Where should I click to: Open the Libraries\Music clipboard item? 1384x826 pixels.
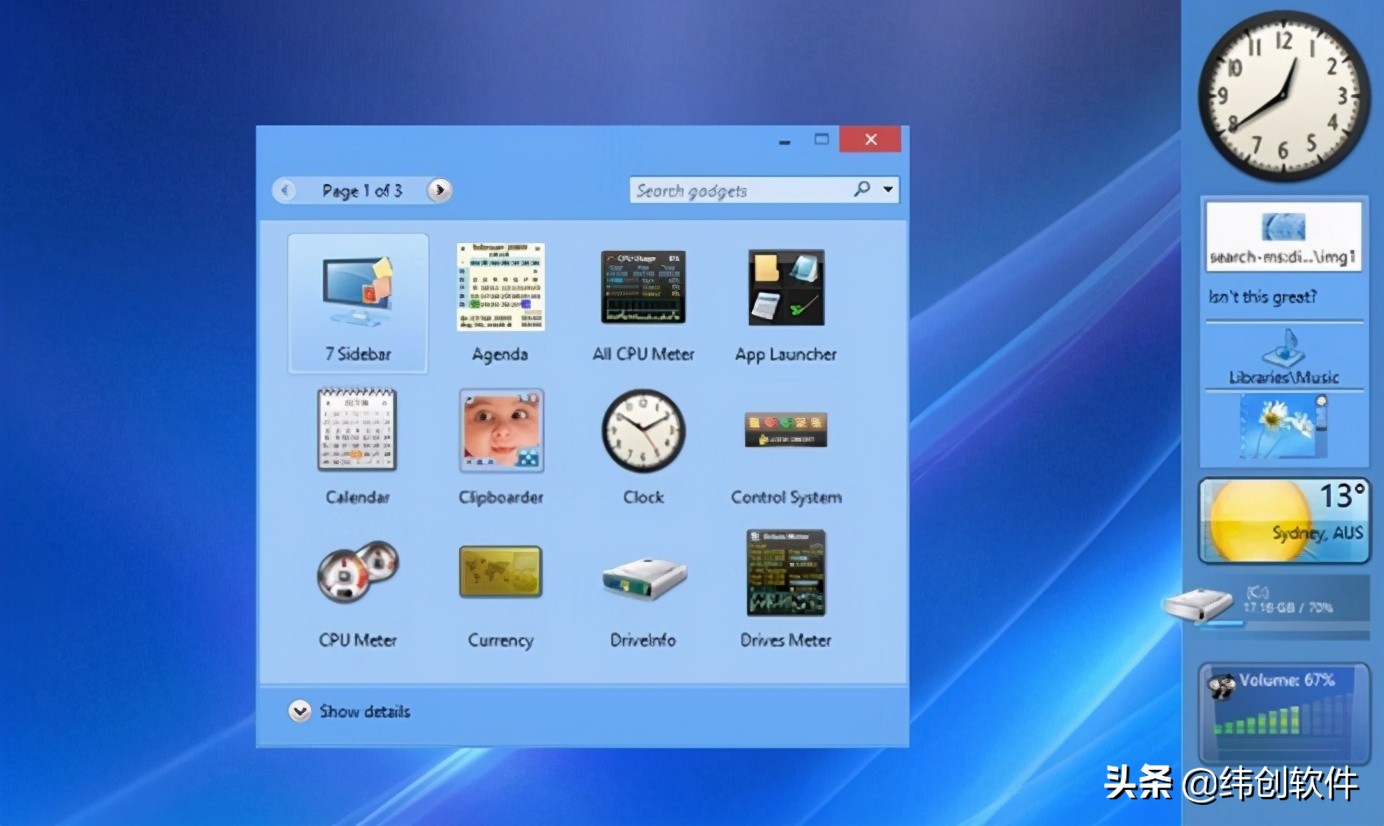pyautogui.click(x=1284, y=357)
